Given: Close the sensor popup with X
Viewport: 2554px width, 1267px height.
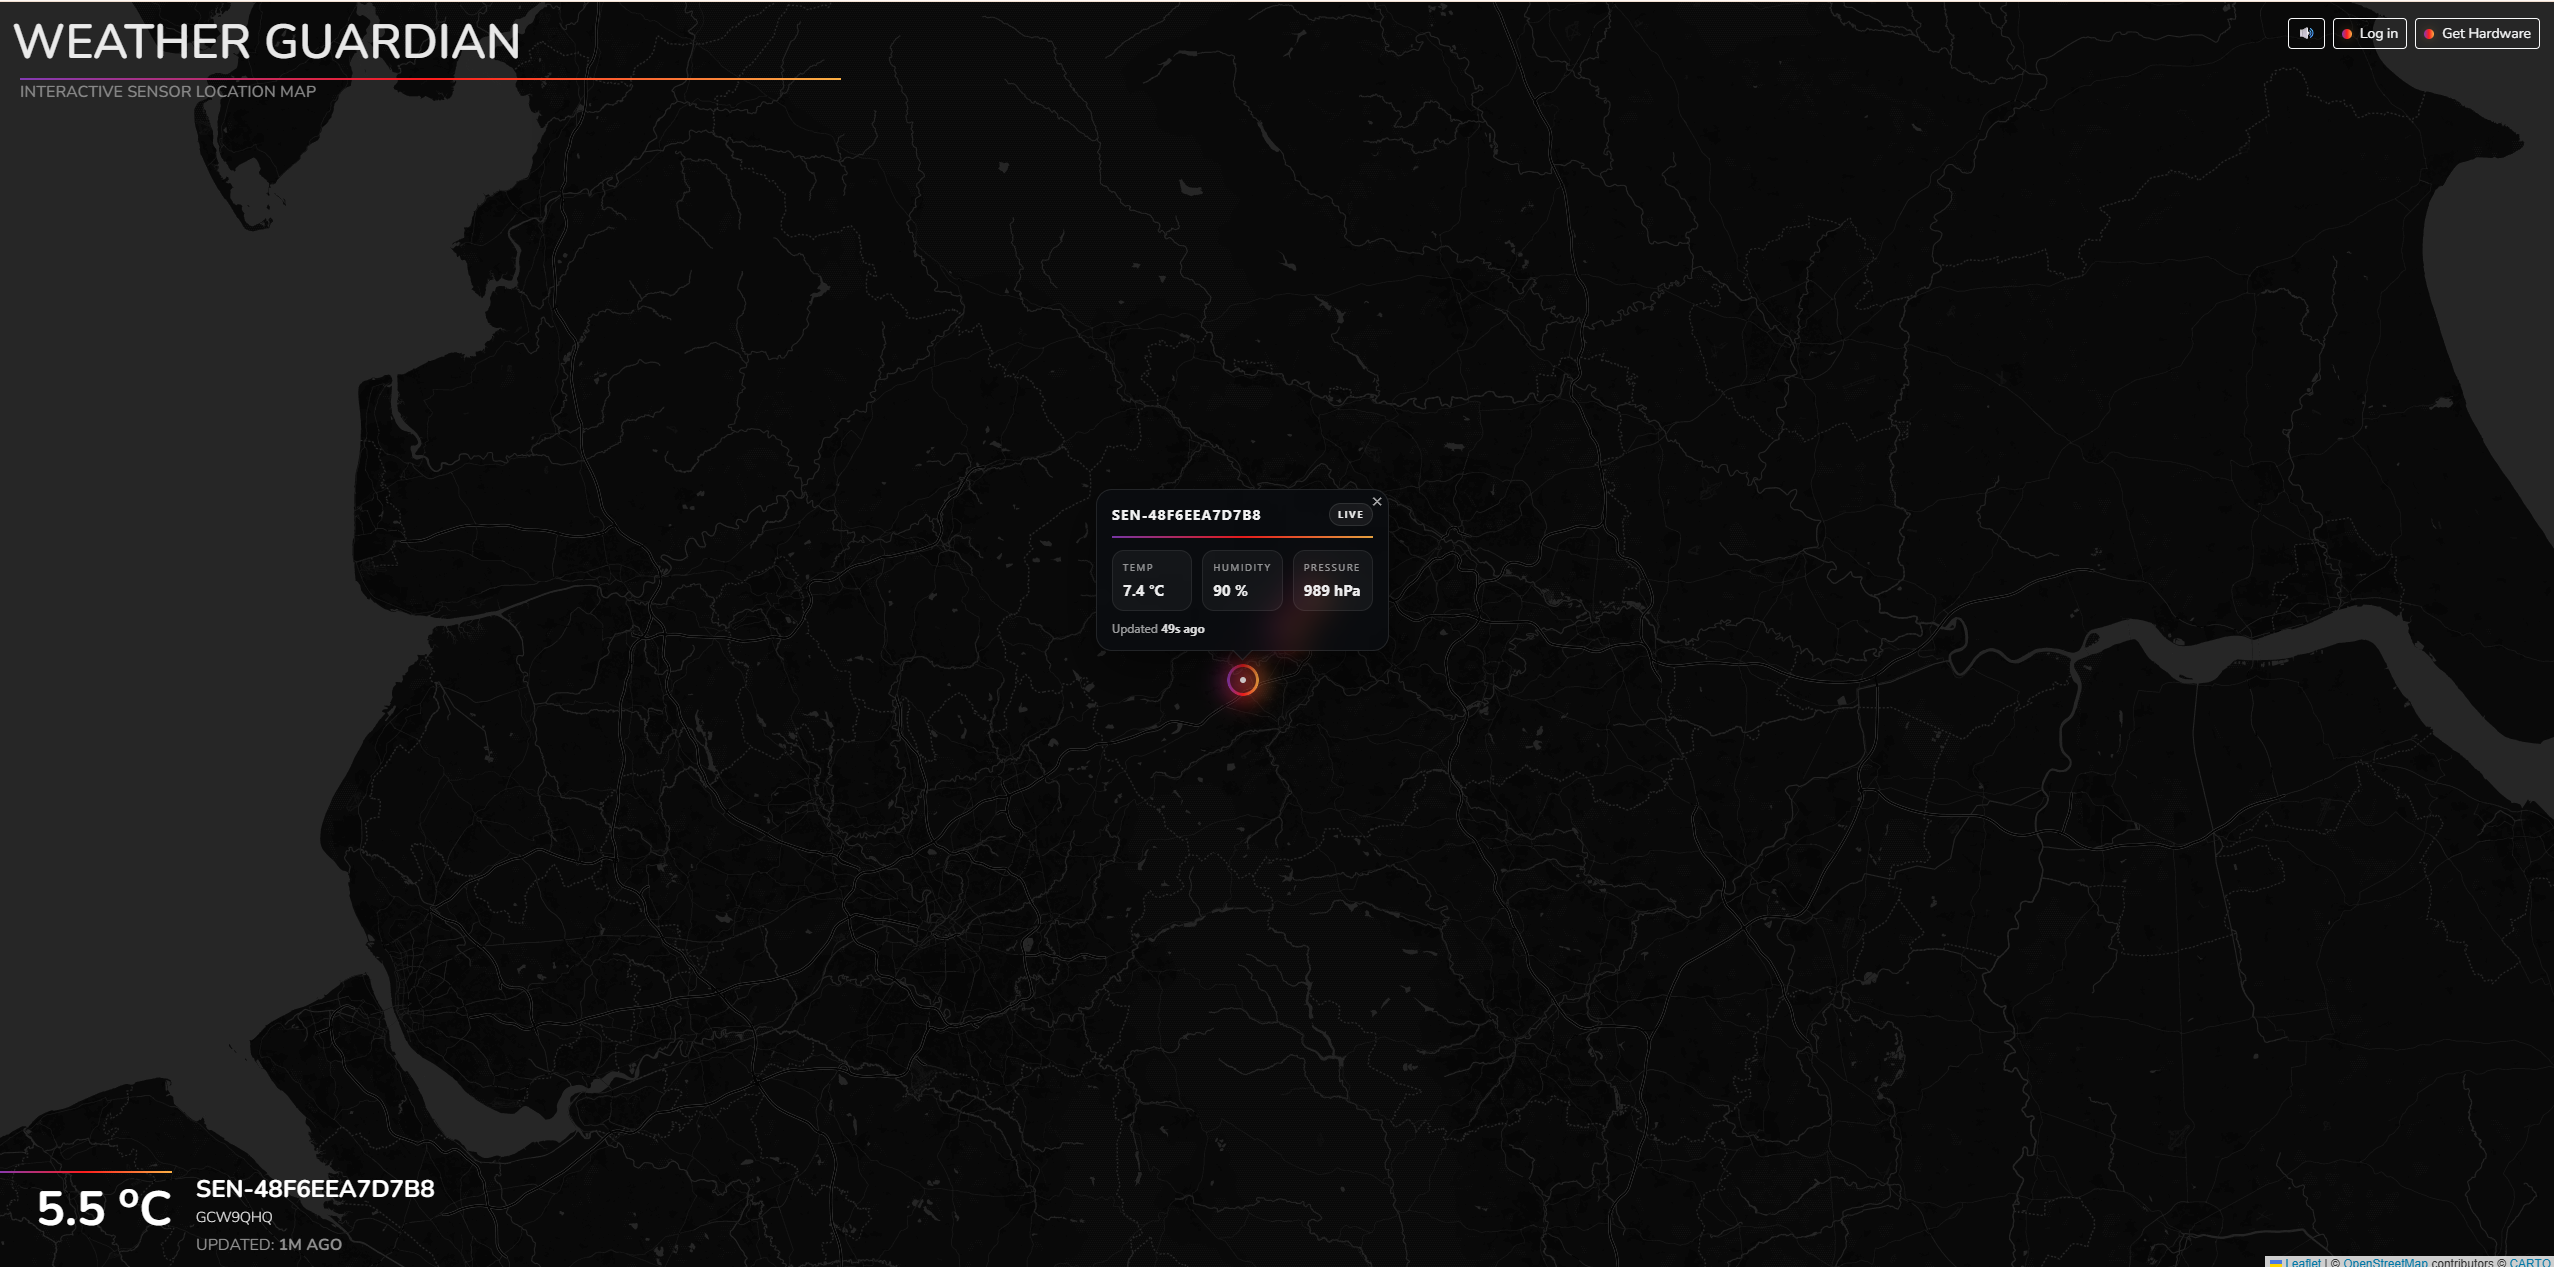Looking at the screenshot, I should (1377, 502).
